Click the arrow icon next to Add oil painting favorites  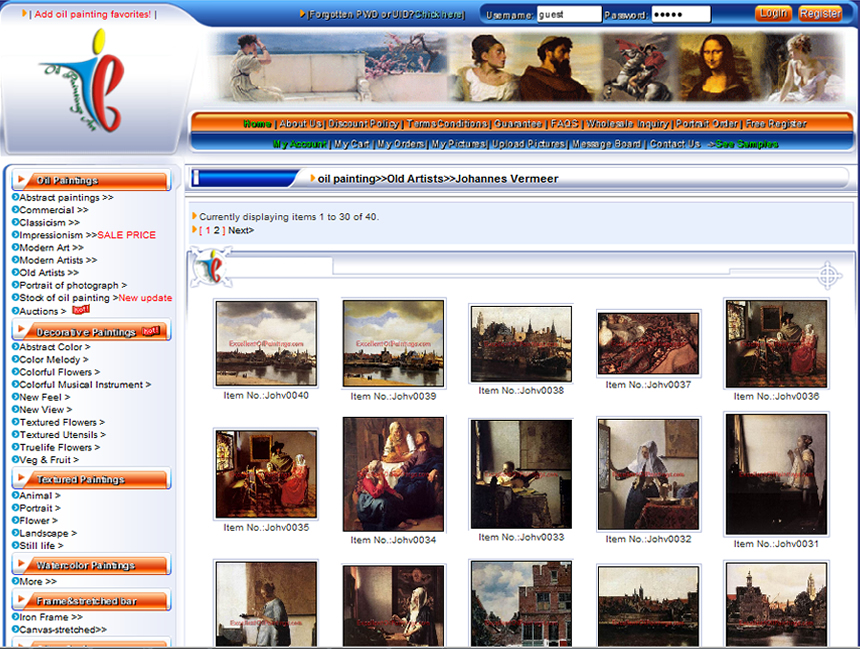[25, 14]
